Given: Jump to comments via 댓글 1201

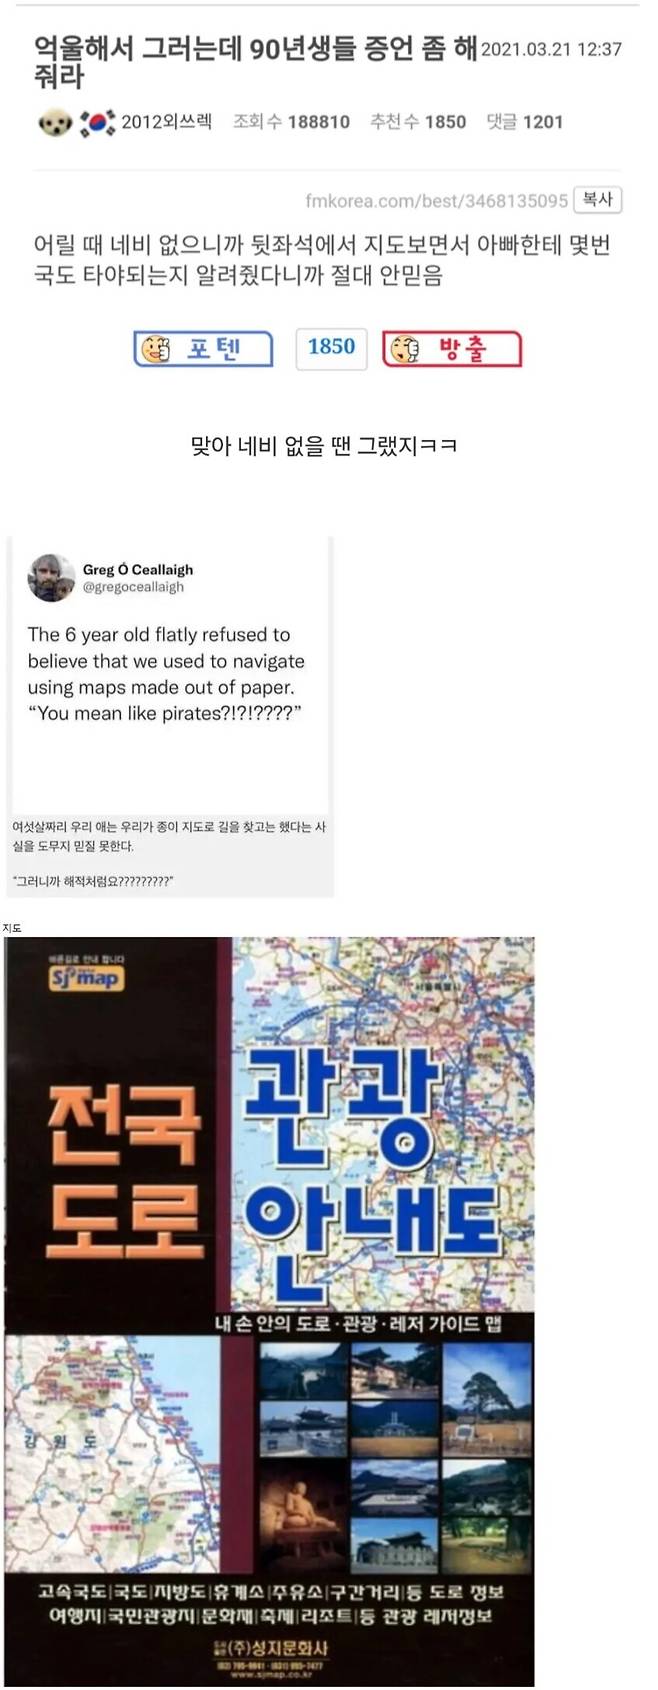Looking at the screenshot, I should 524,122.
